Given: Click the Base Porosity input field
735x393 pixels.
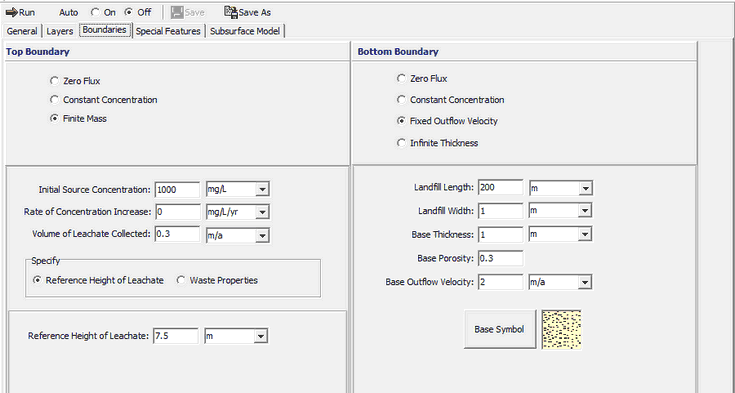Looking at the screenshot, I should [x=500, y=258].
